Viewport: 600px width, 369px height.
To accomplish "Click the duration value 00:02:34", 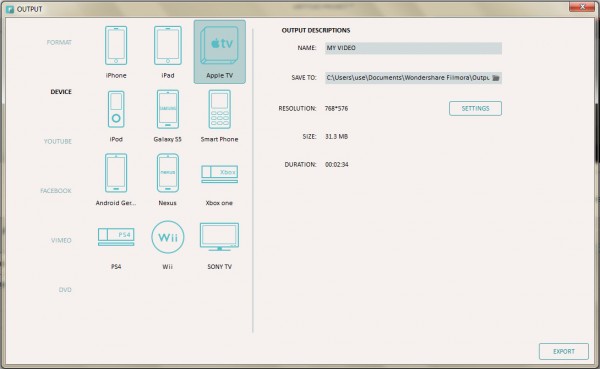I will coord(337,164).
